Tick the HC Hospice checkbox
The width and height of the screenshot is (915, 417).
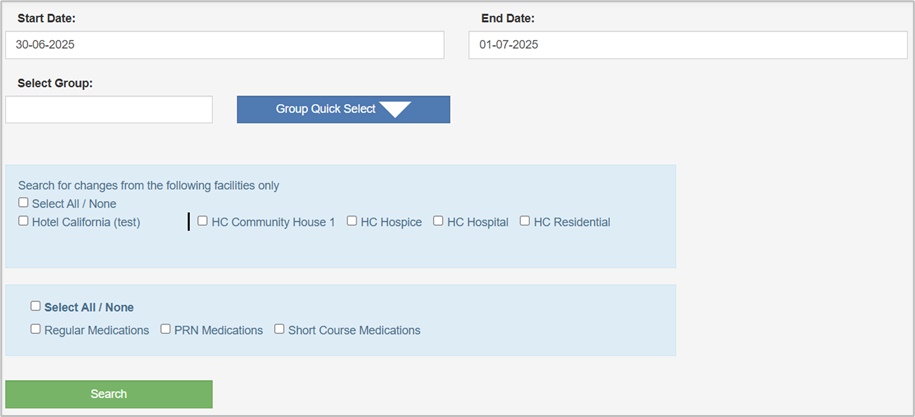click(x=352, y=221)
